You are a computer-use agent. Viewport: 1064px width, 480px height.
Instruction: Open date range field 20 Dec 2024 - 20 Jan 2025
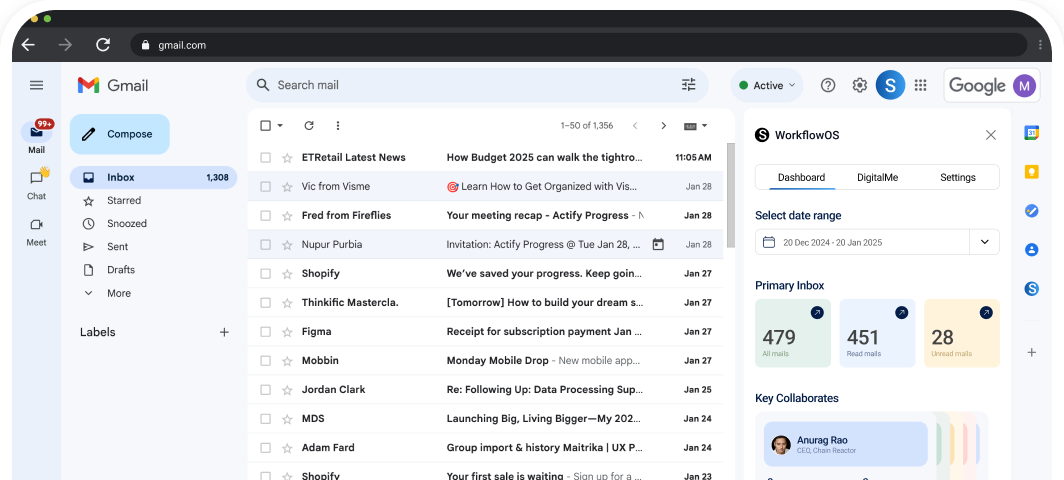click(862, 242)
